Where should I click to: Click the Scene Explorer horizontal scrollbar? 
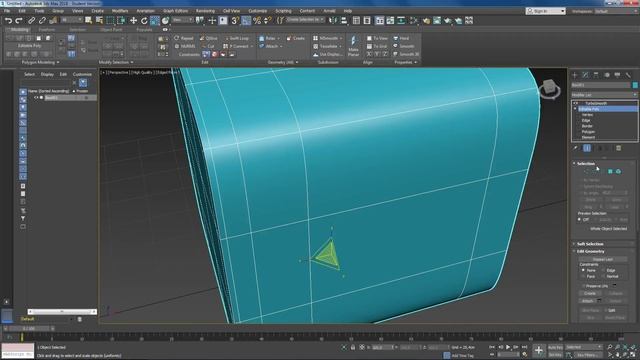point(62,311)
